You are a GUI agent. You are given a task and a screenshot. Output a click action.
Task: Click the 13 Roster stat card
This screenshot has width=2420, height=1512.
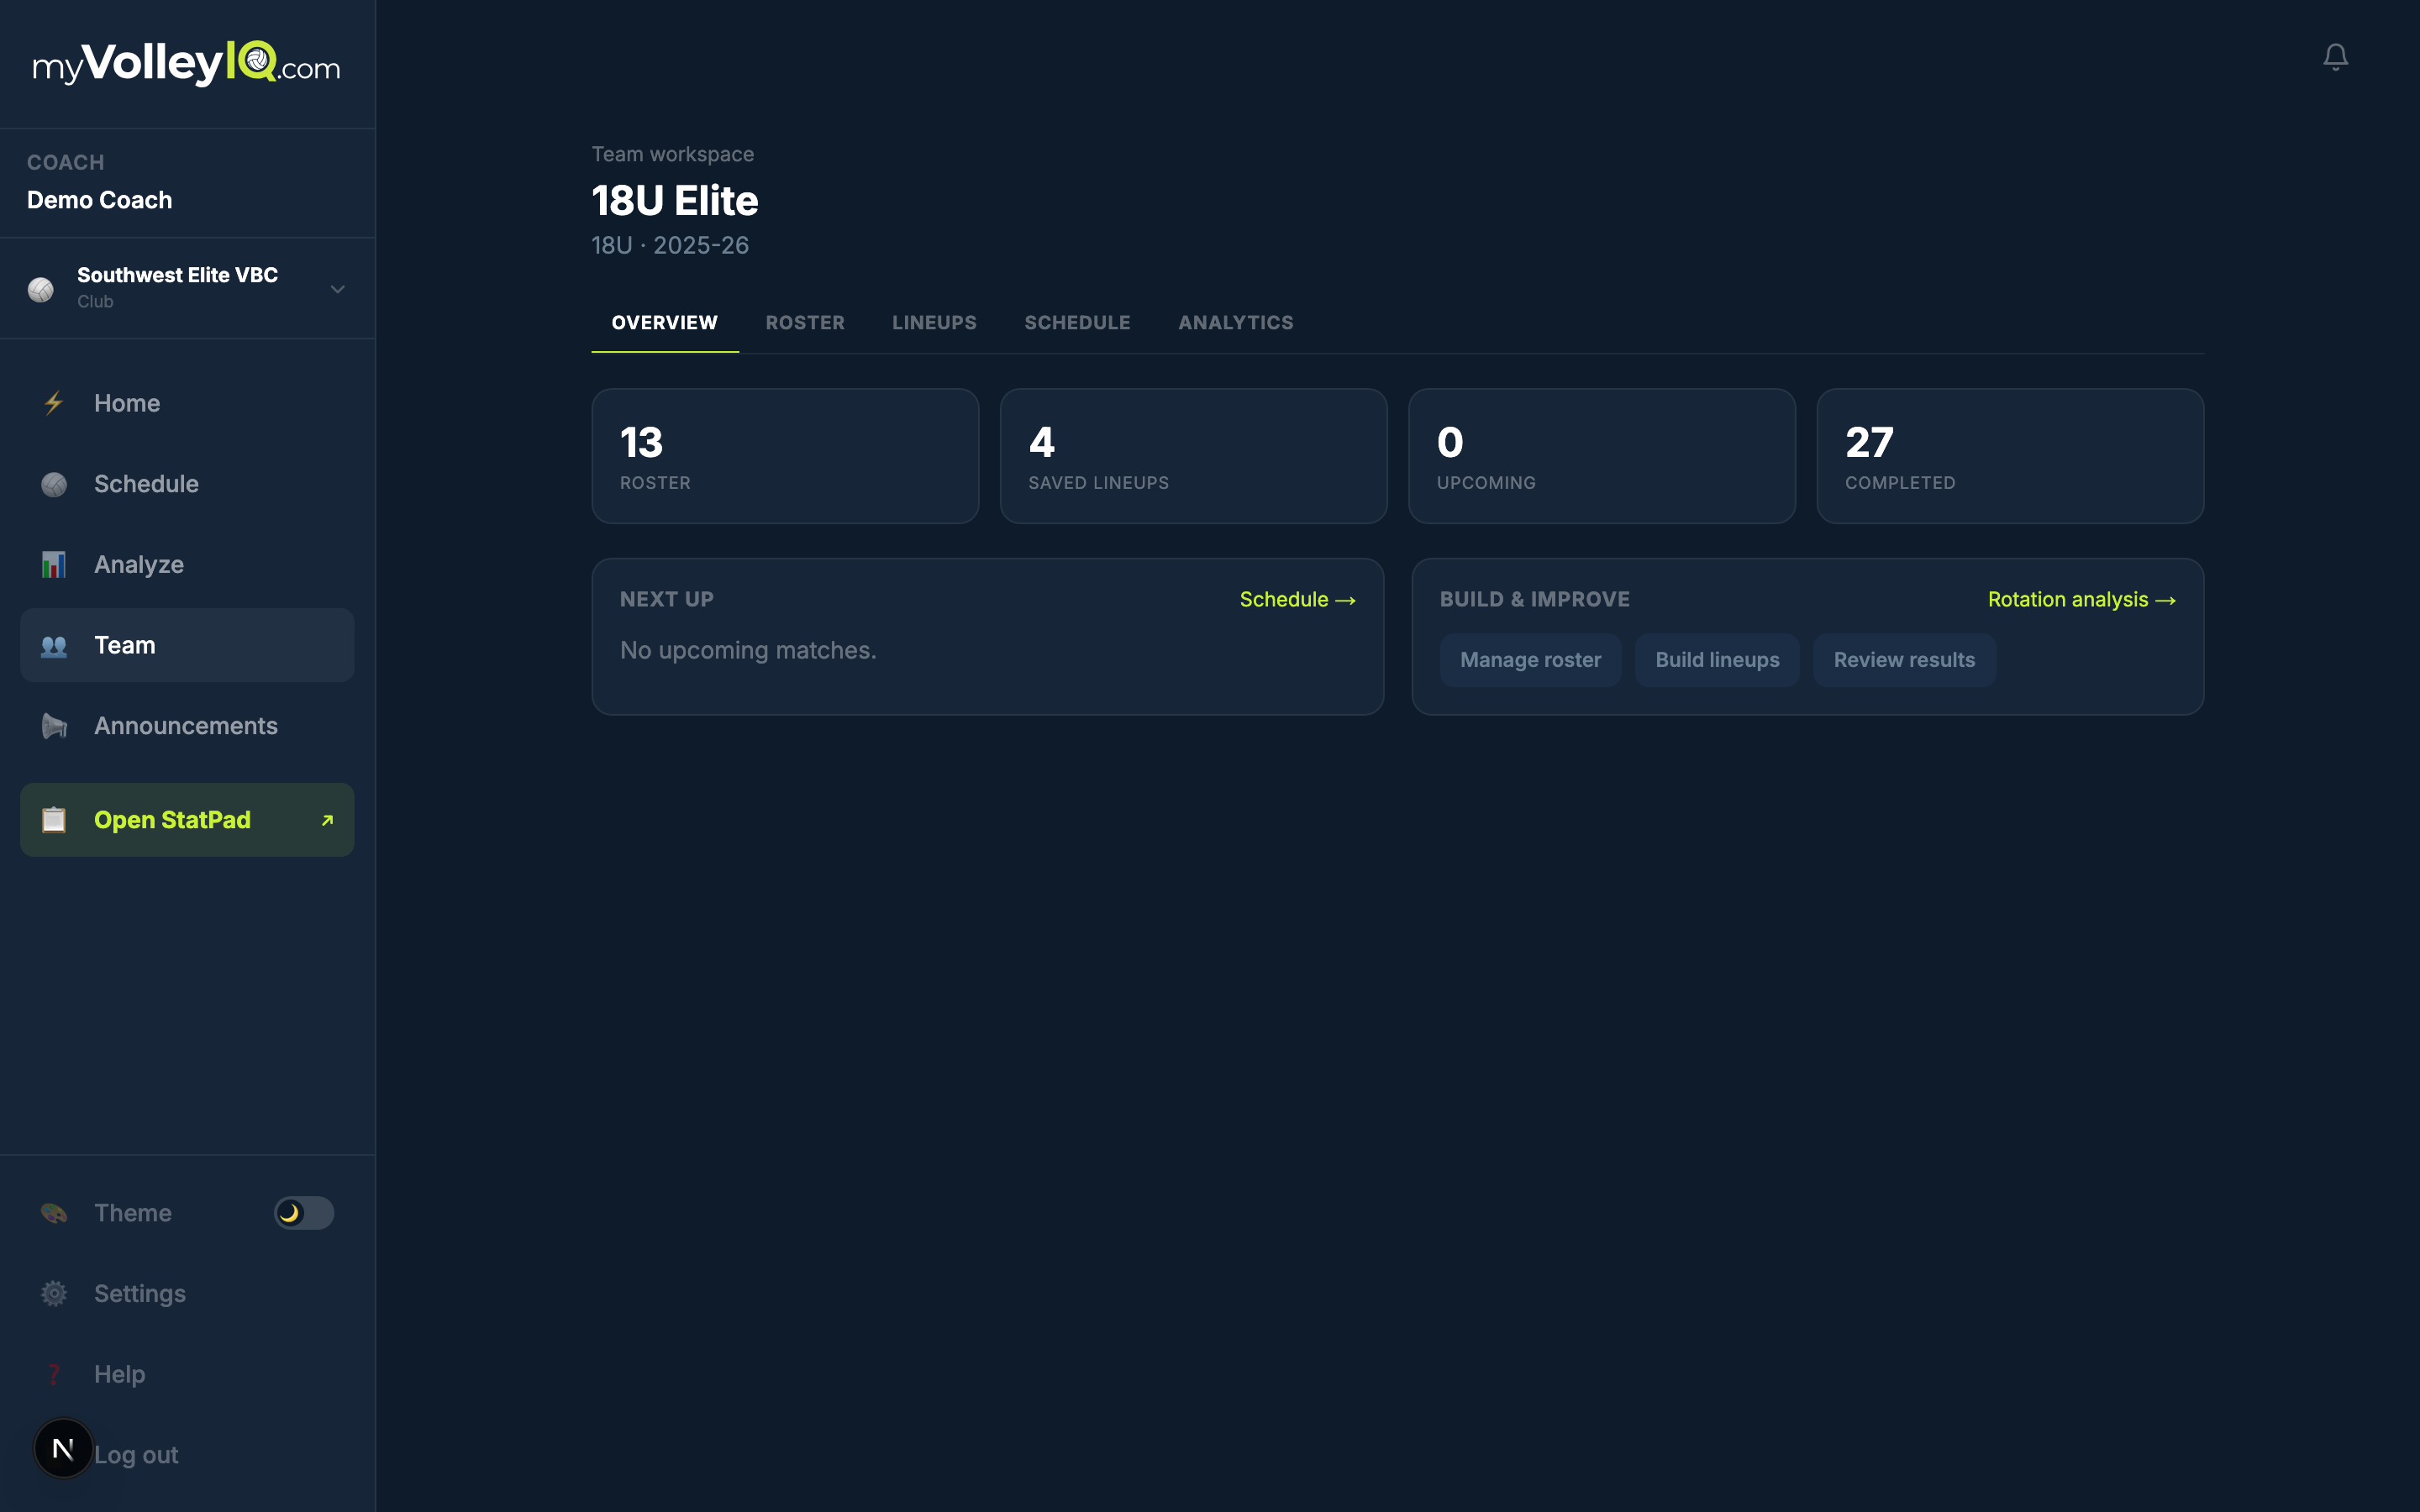(x=785, y=456)
